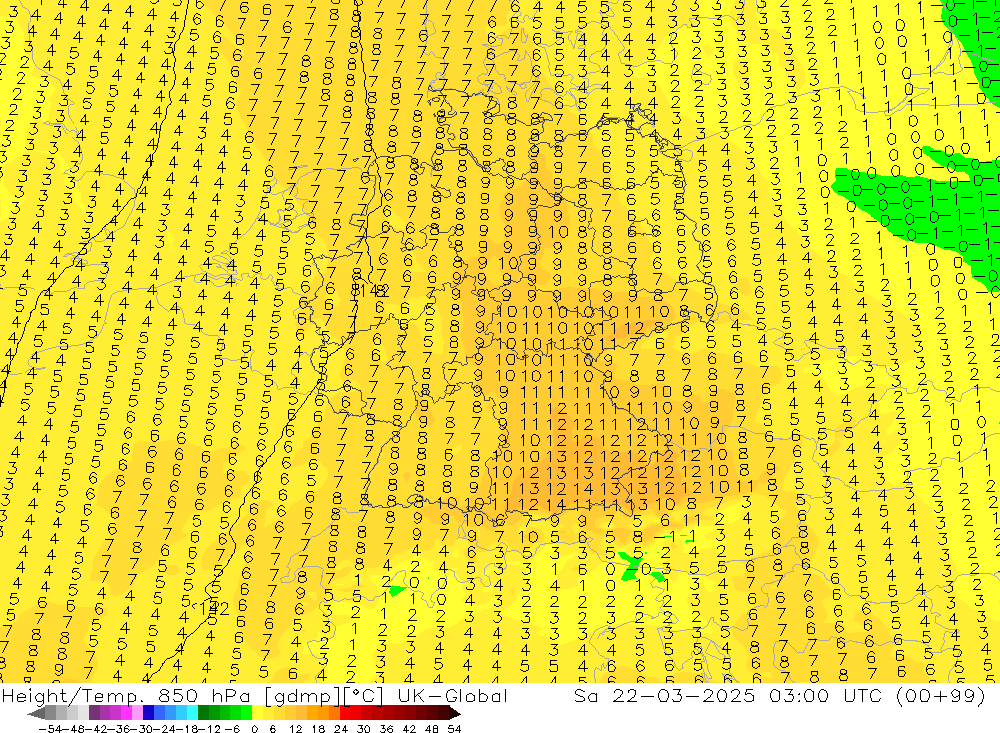Viewport: 1000px width, 733px height.
Task: Select the yellow legend swatch above 0
Action: (258, 713)
